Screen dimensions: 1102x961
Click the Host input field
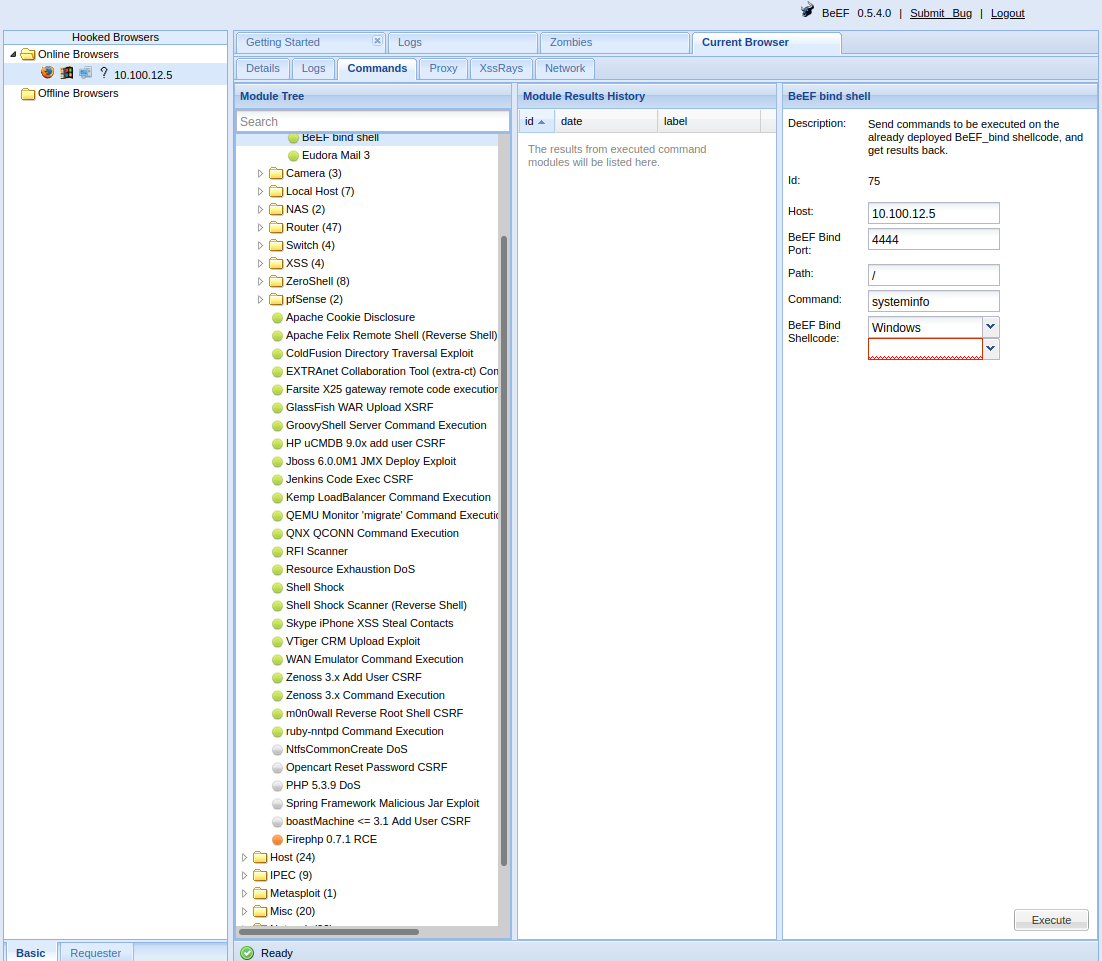coord(933,213)
